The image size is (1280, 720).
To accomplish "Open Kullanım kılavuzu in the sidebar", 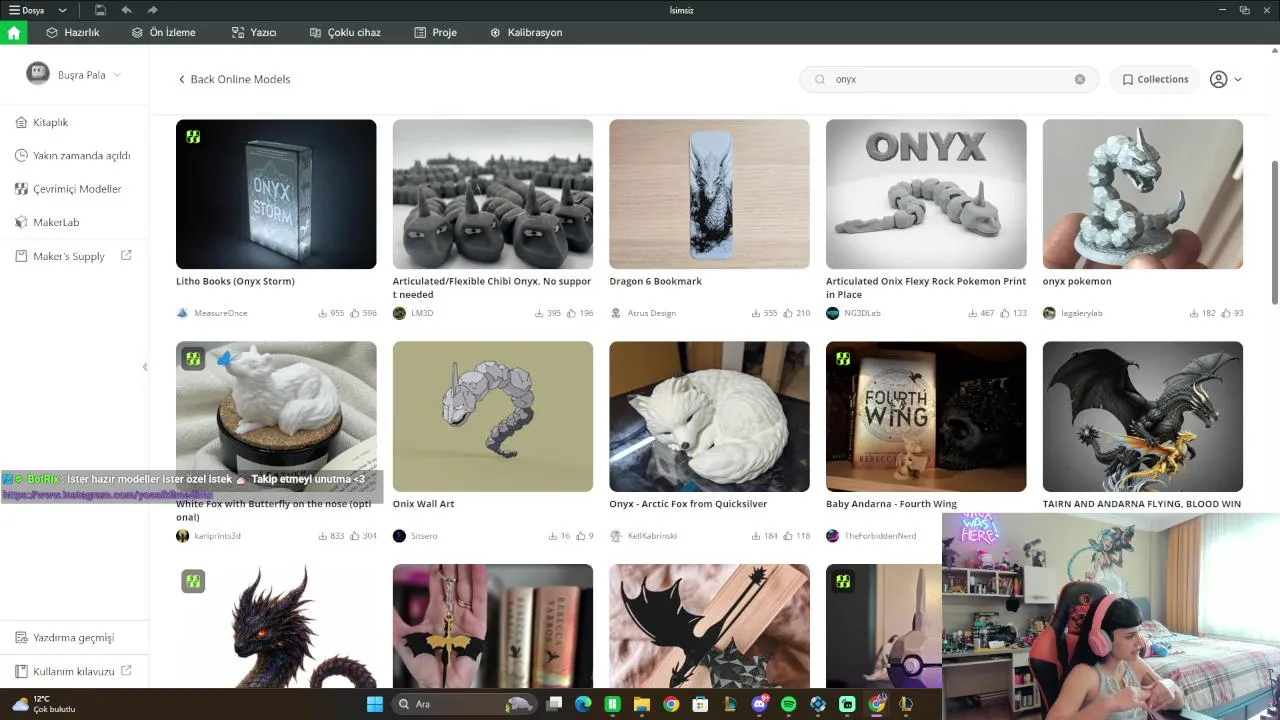I will click(67, 671).
